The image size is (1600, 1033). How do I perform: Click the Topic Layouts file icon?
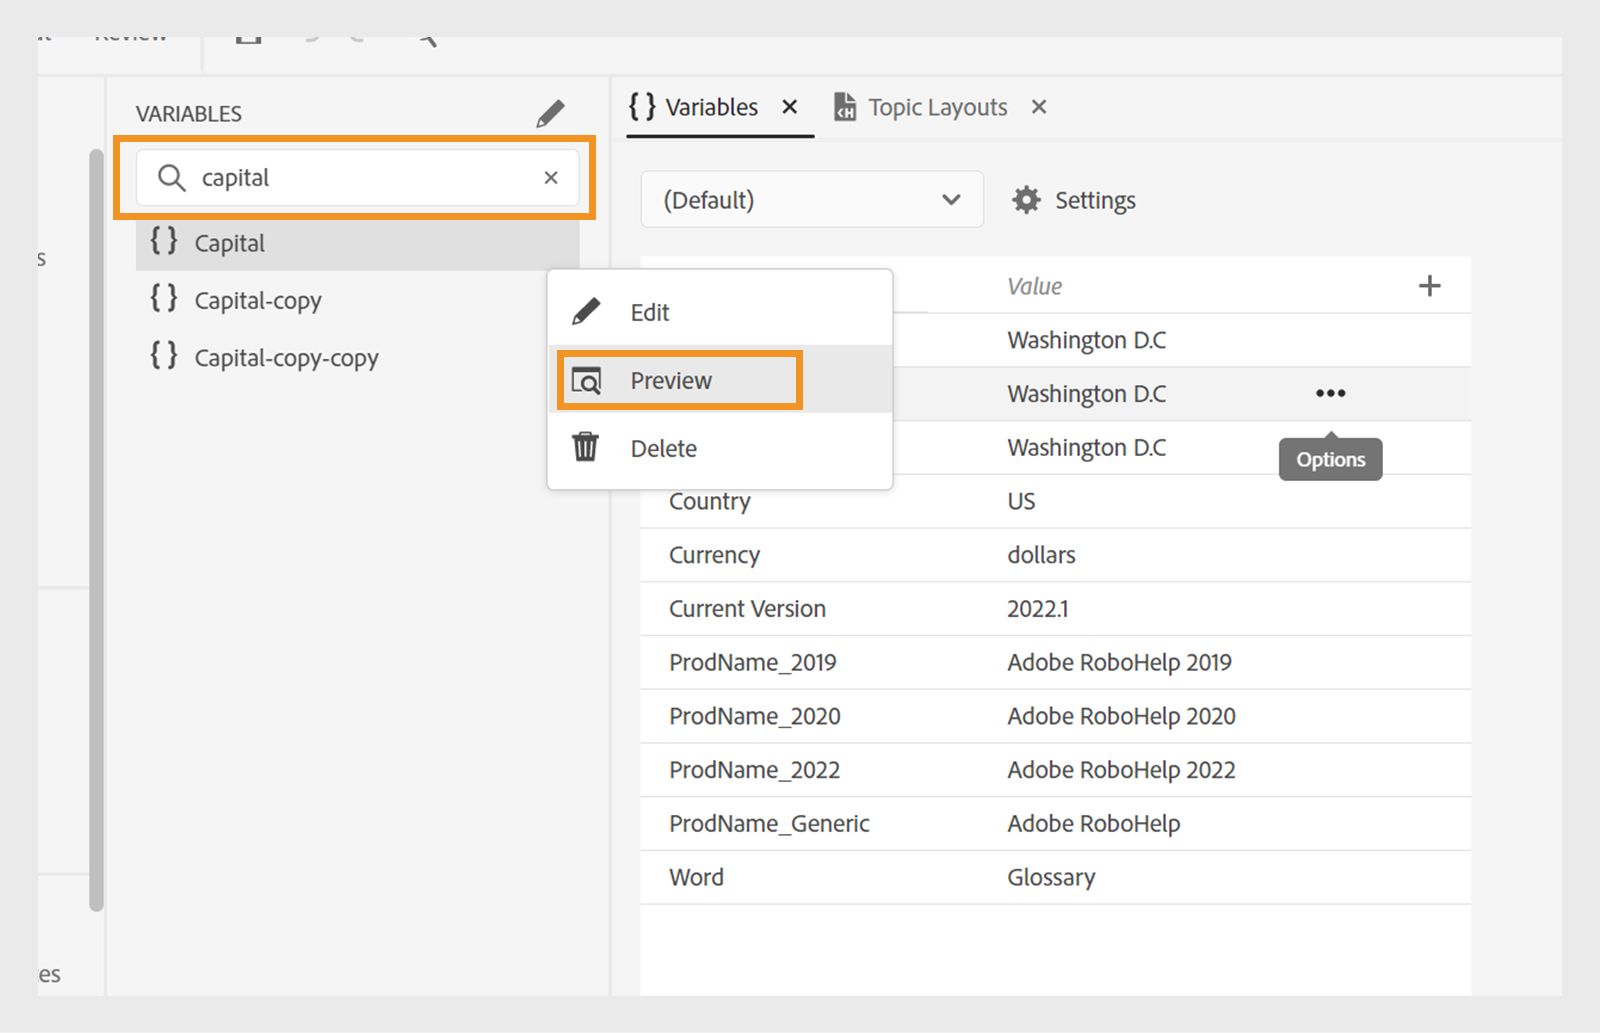[x=845, y=107]
